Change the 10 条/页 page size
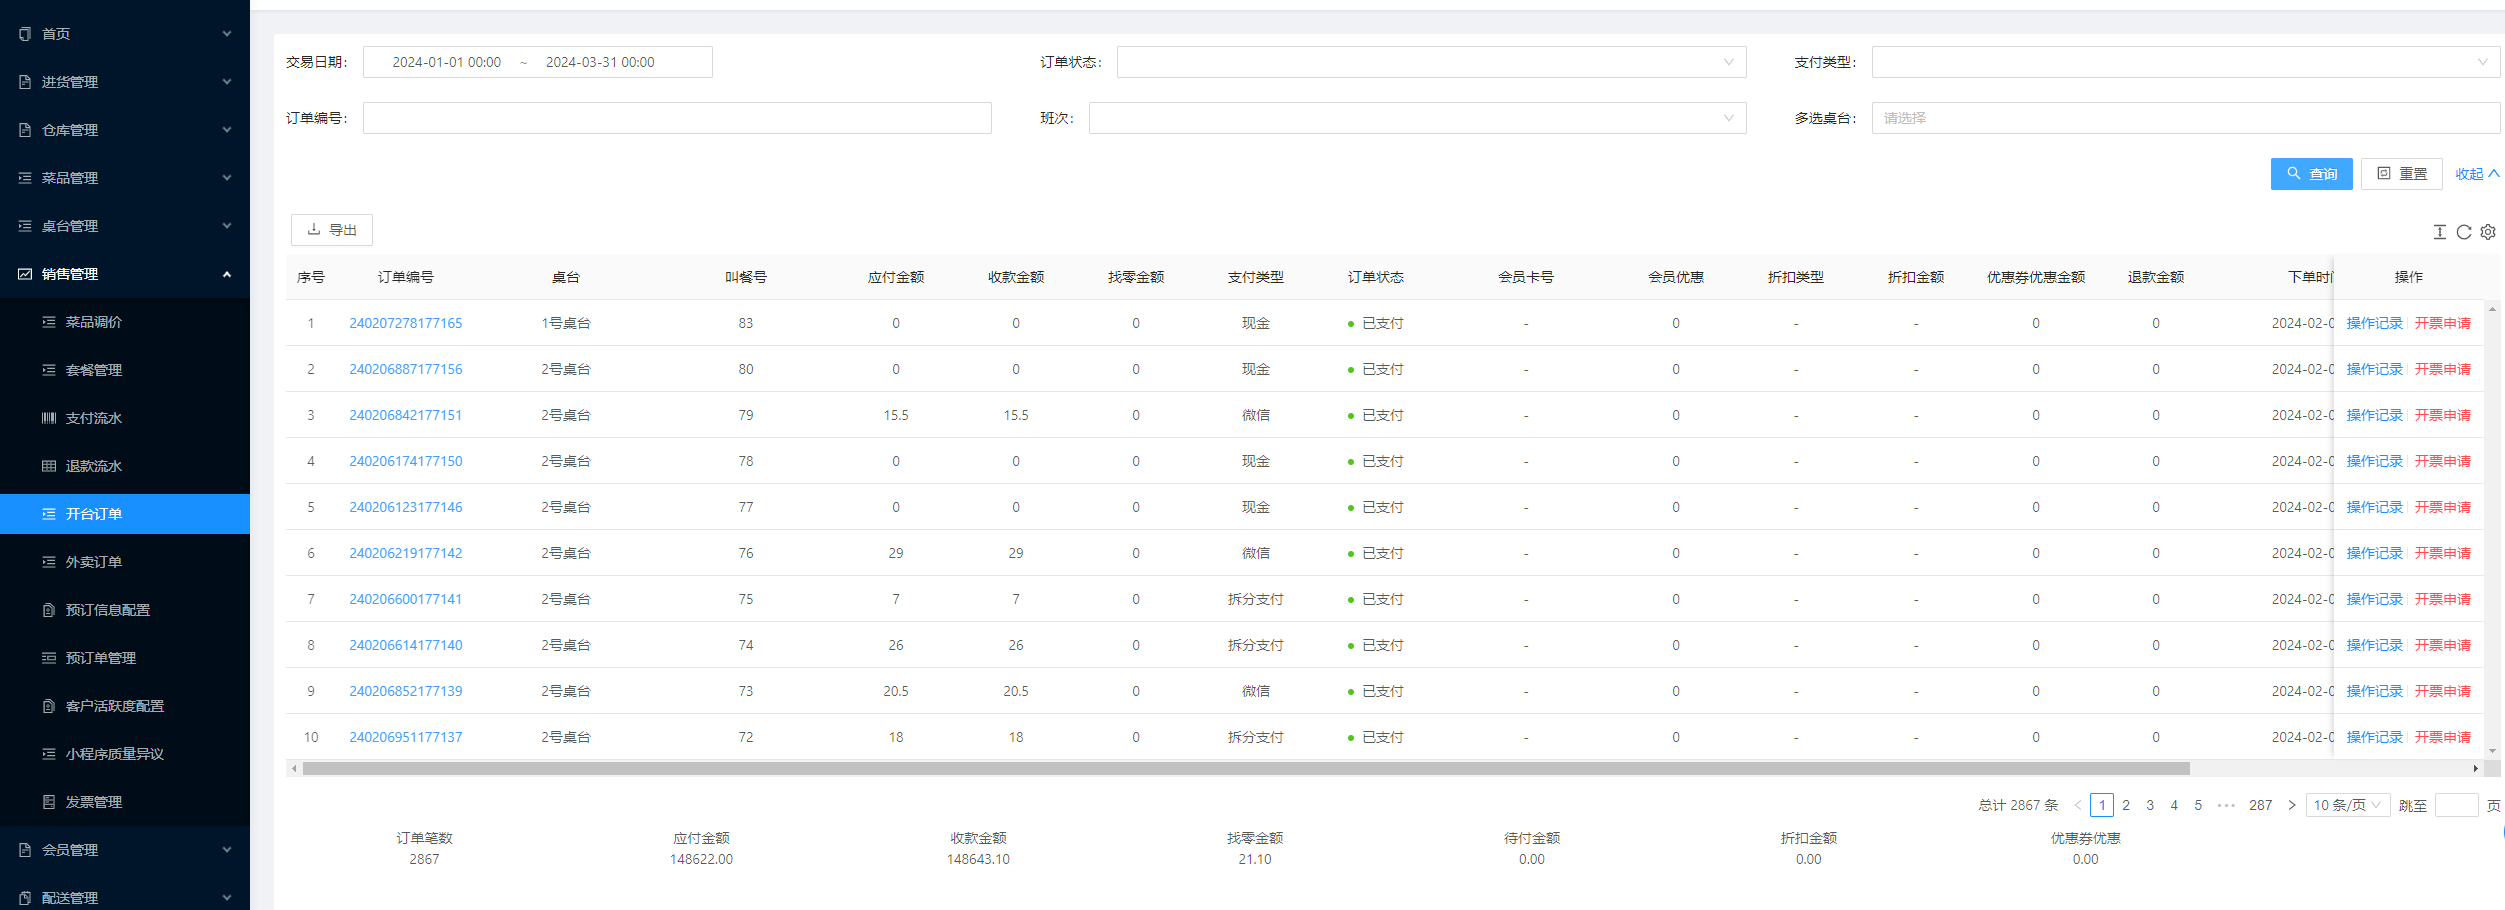 coord(2348,805)
